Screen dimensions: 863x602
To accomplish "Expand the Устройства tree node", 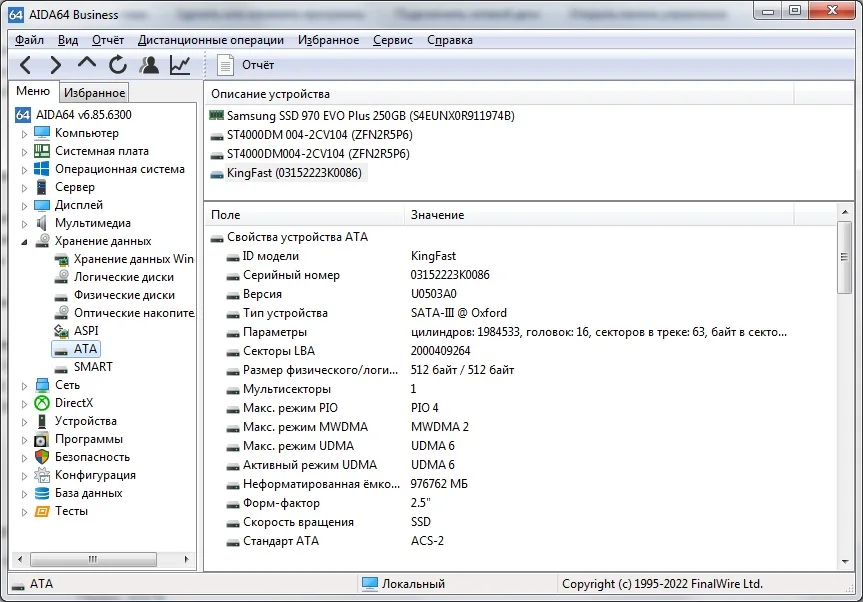I will (24, 422).
